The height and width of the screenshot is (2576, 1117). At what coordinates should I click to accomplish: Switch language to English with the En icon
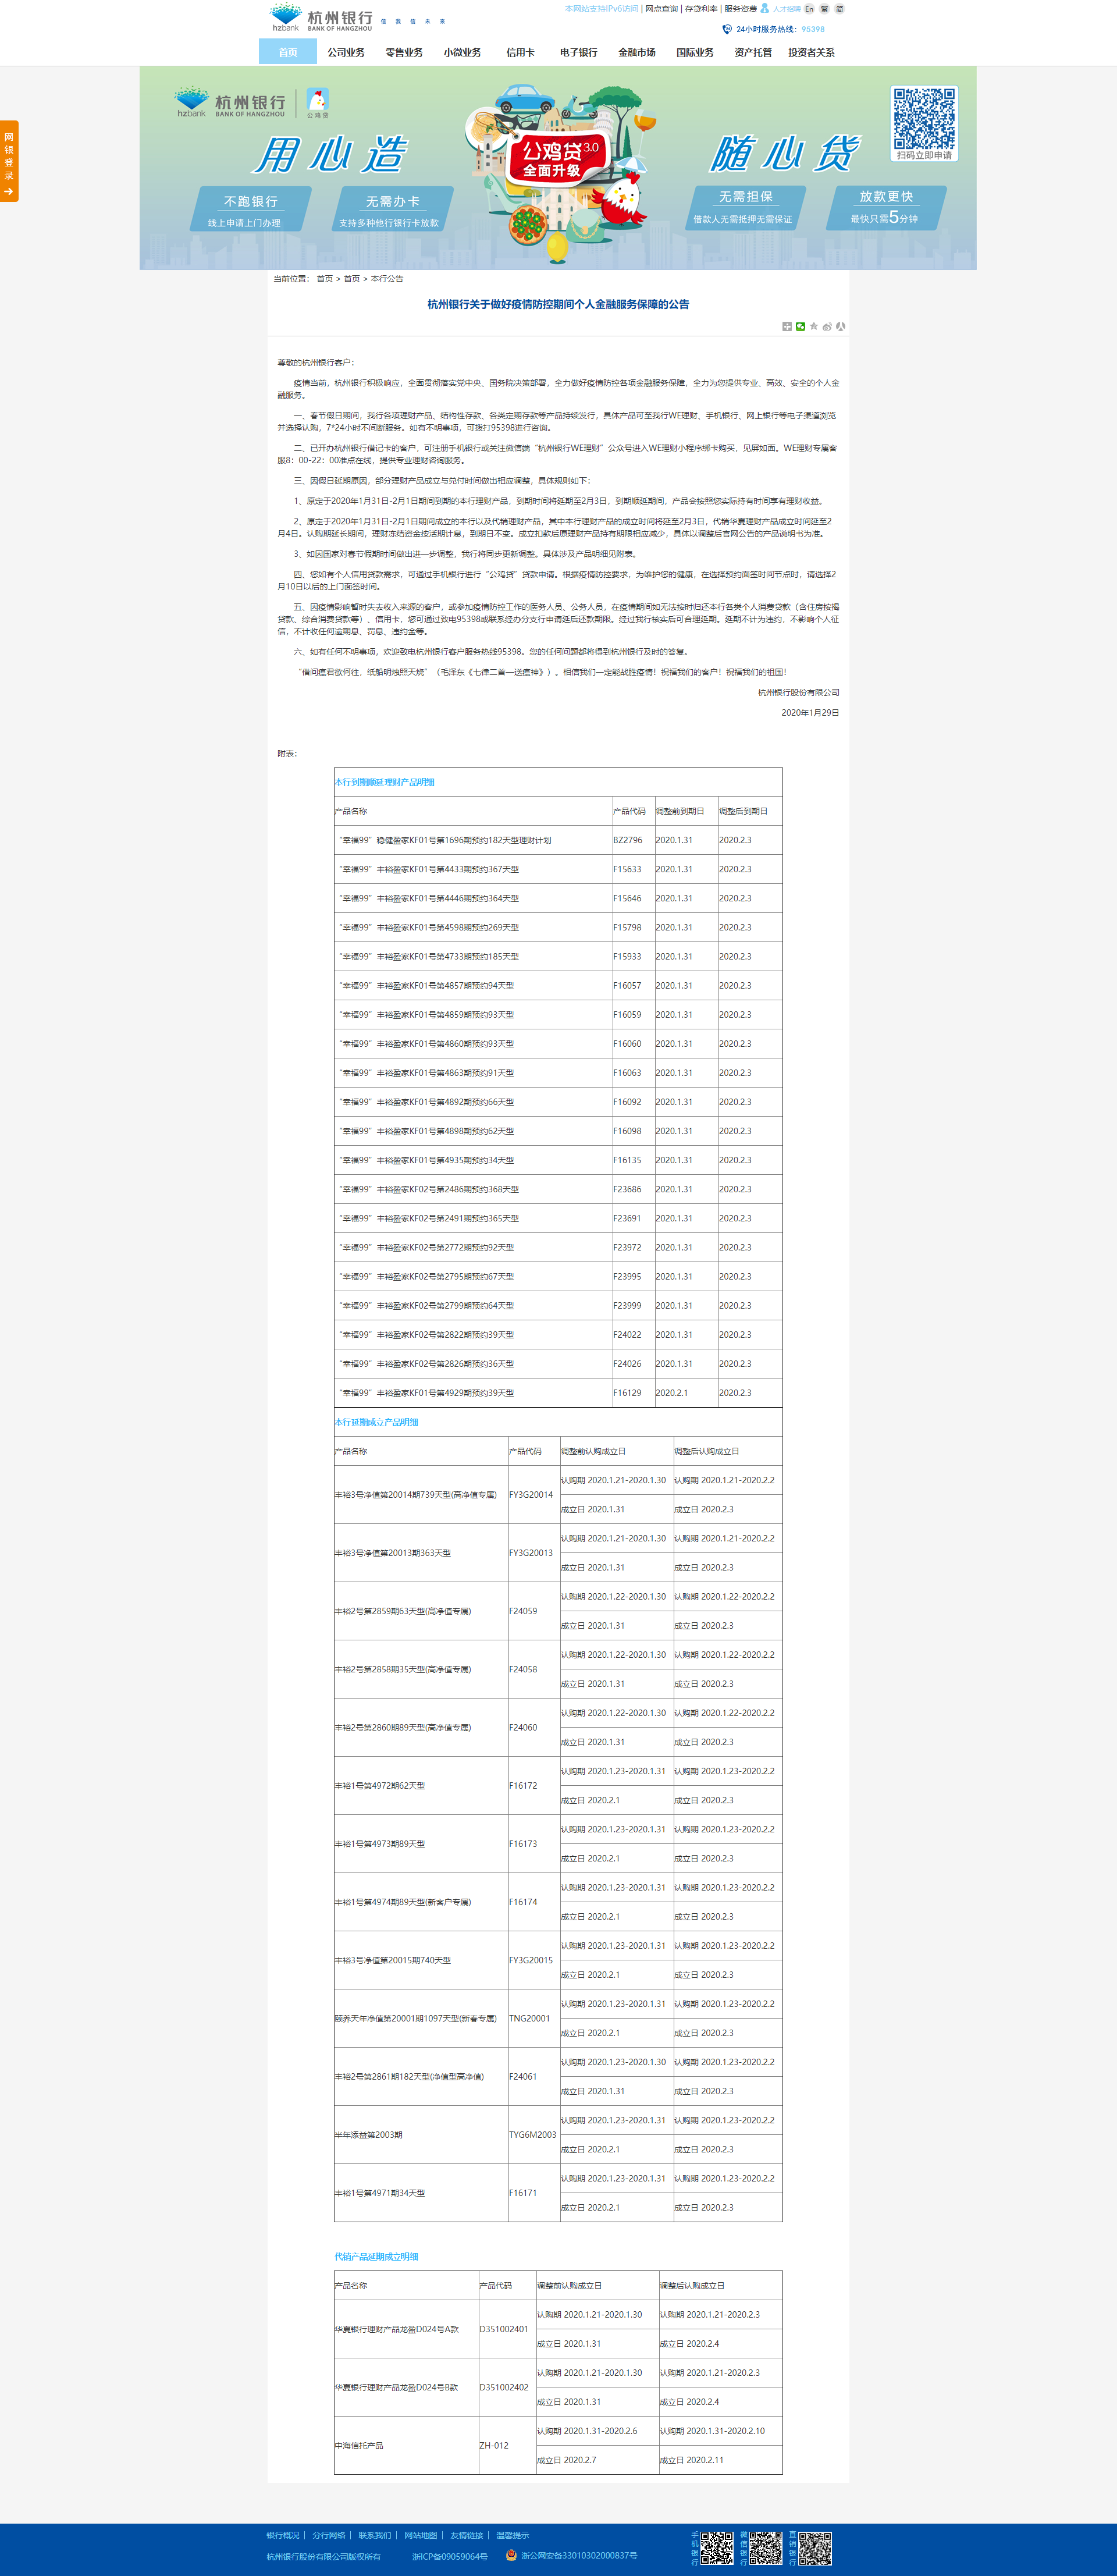click(809, 9)
